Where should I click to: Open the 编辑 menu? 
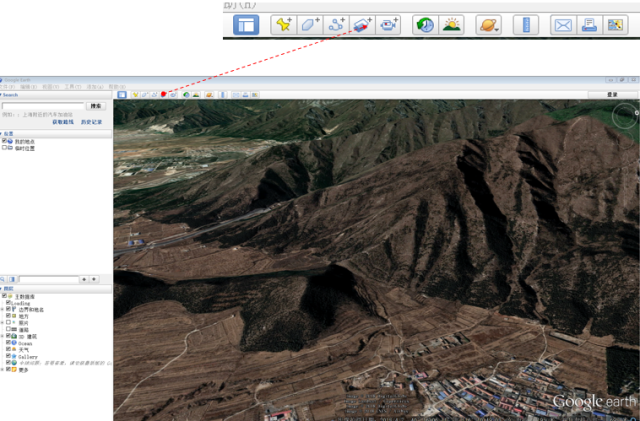[29, 87]
